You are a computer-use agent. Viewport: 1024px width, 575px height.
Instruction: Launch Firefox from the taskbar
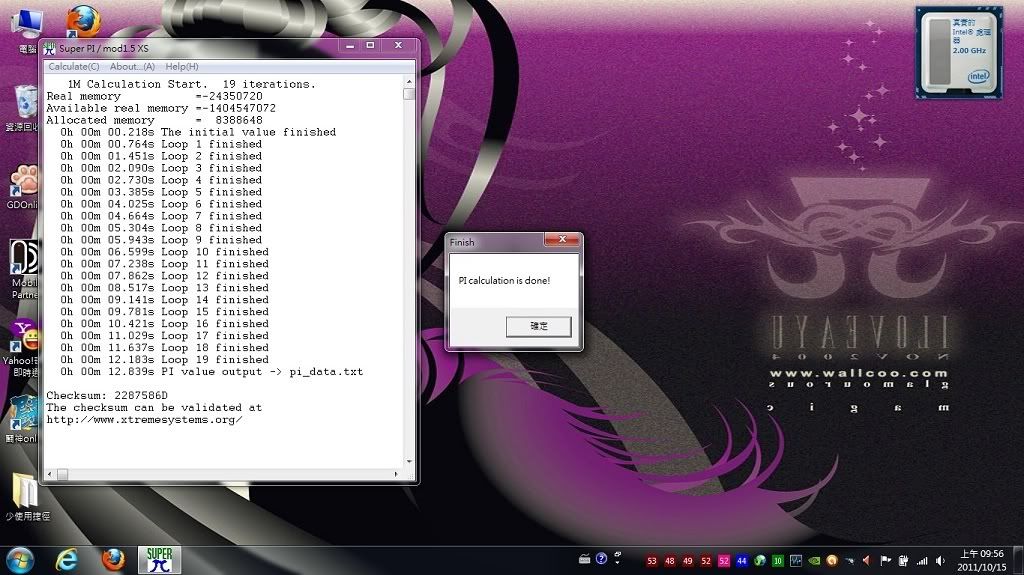click(113, 559)
